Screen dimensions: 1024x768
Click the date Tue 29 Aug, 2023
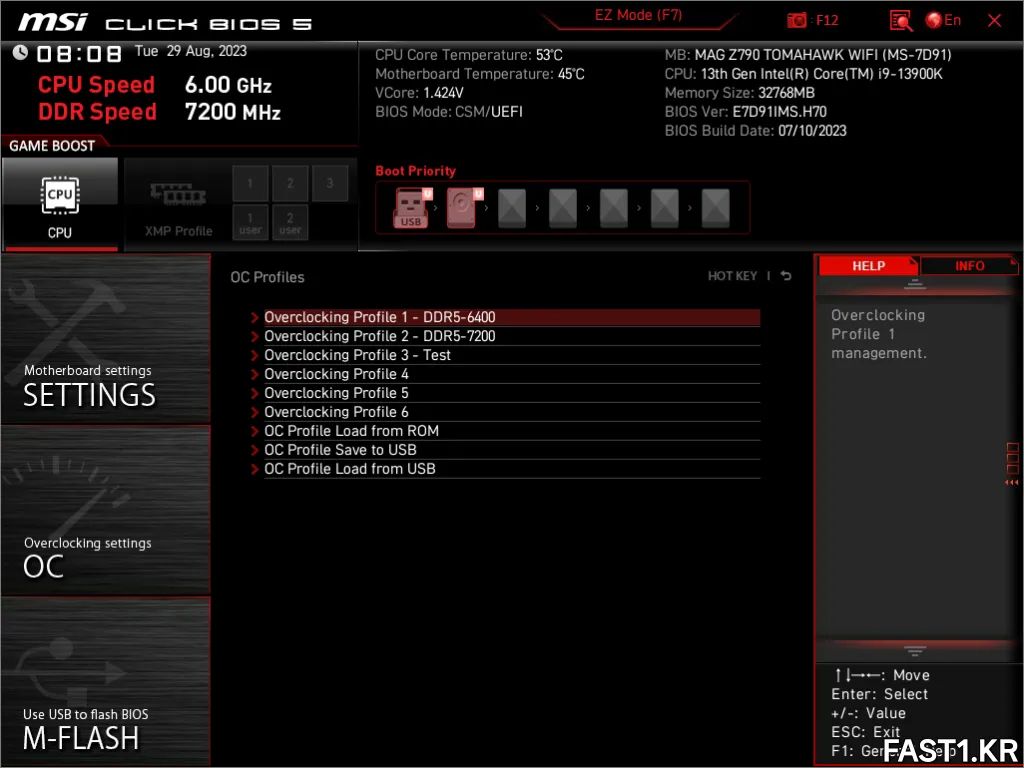click(191, 51)
